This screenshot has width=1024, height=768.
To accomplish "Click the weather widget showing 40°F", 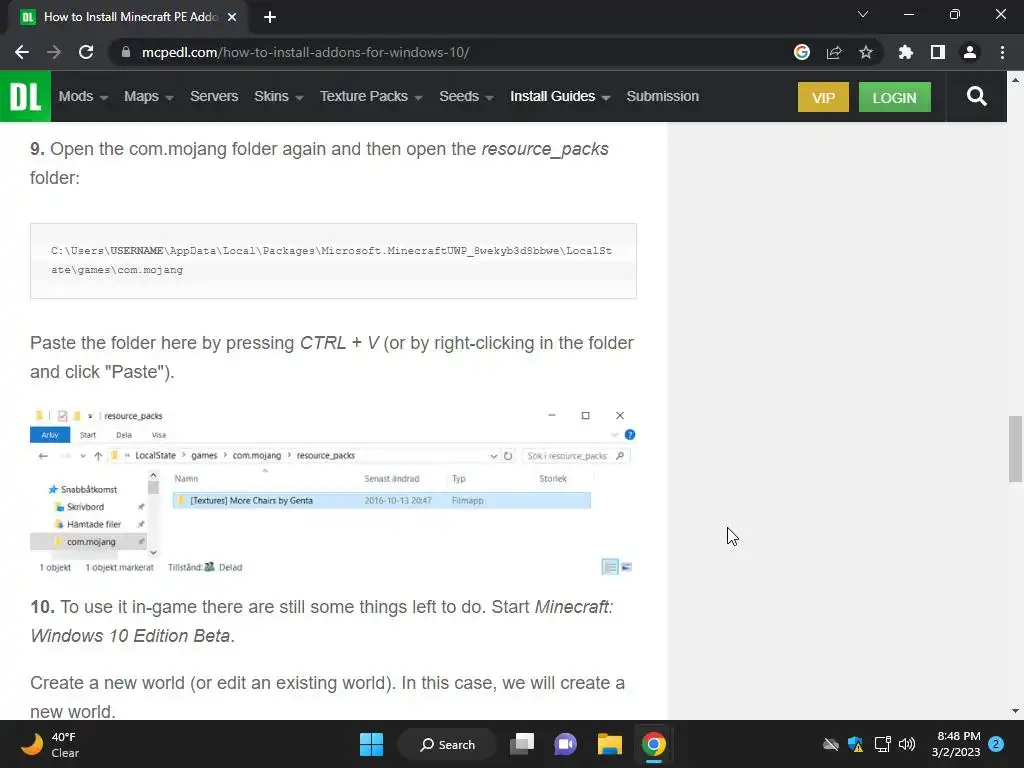I will point(50,744).
